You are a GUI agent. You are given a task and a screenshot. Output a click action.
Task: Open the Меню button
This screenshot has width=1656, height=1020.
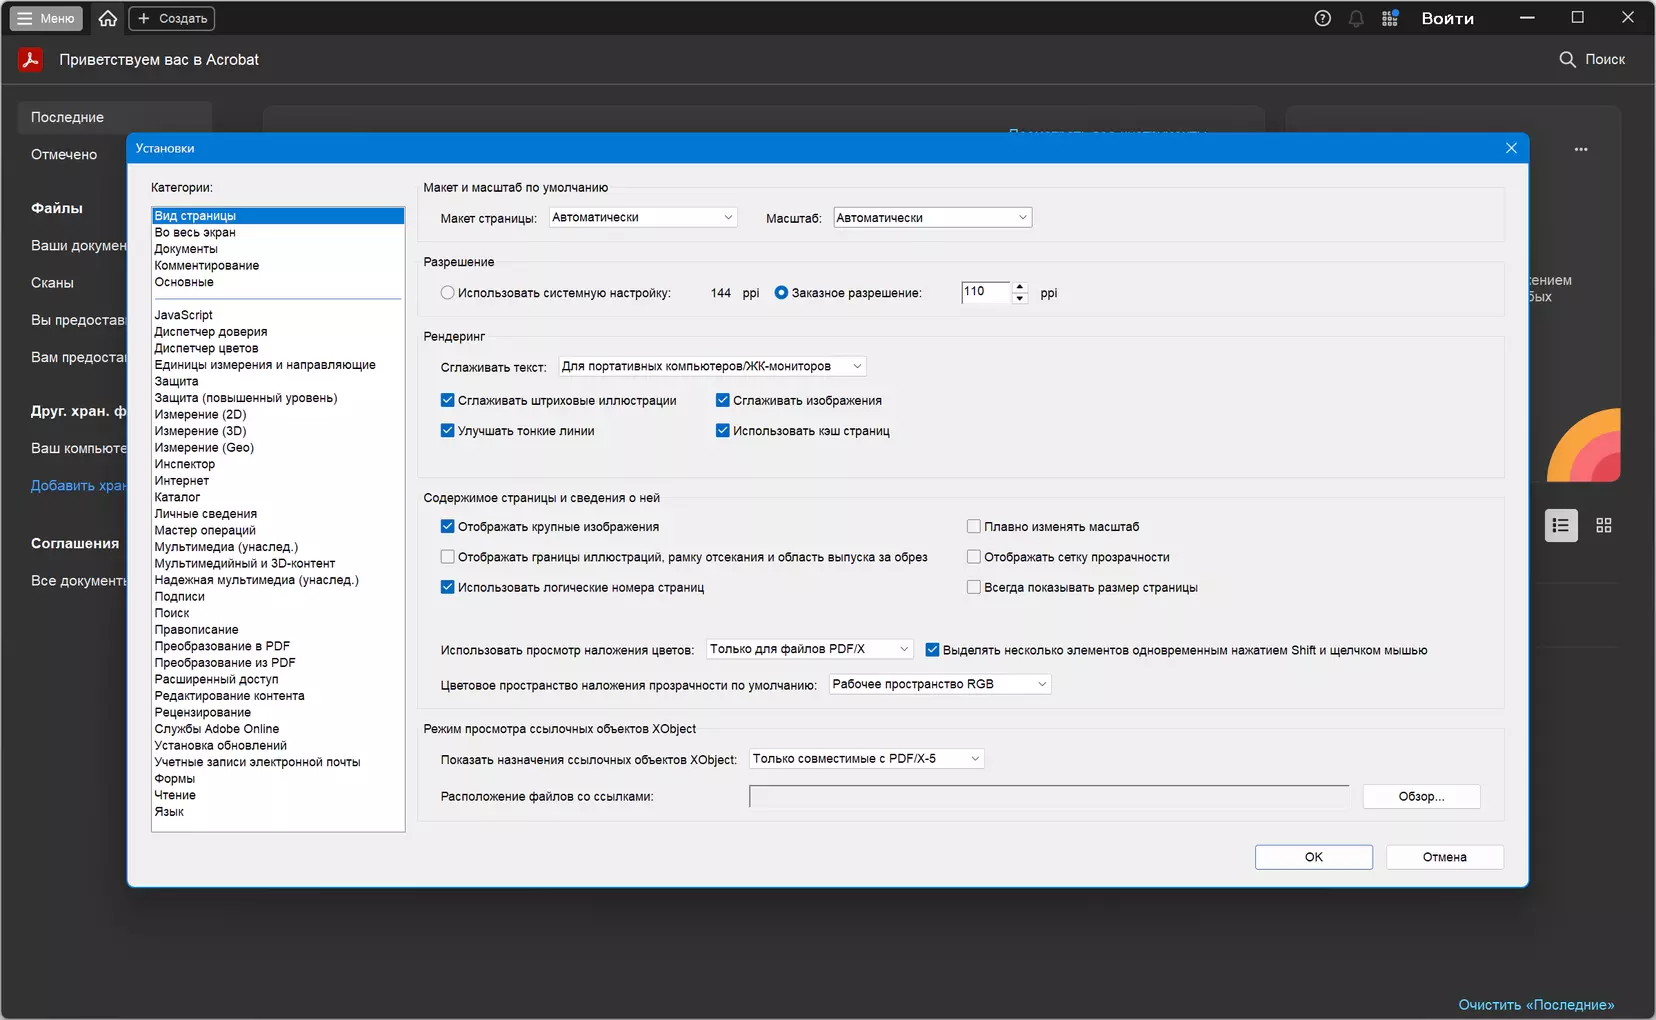(x=46, y=18)
